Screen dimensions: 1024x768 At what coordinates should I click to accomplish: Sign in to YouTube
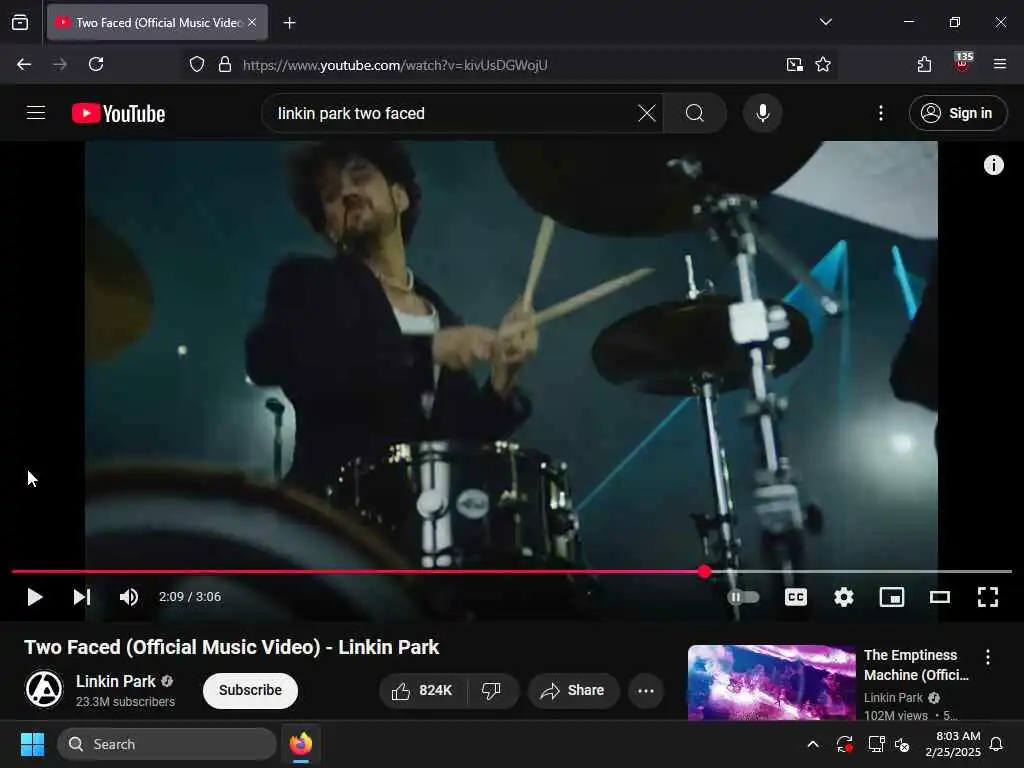tap(957, 113)
